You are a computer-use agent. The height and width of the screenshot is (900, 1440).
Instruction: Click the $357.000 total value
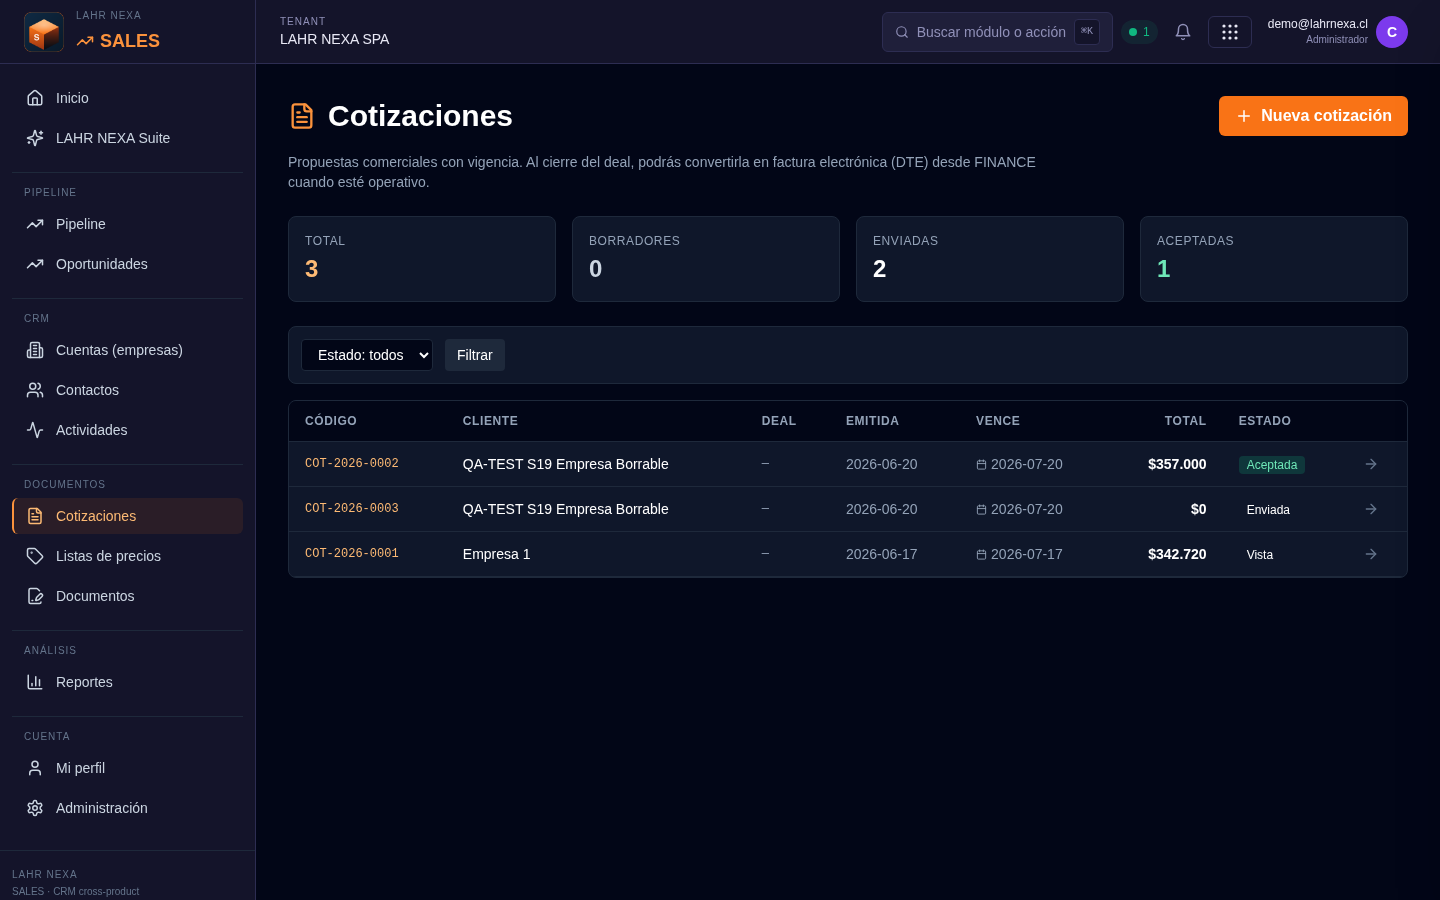[1177, 464]
